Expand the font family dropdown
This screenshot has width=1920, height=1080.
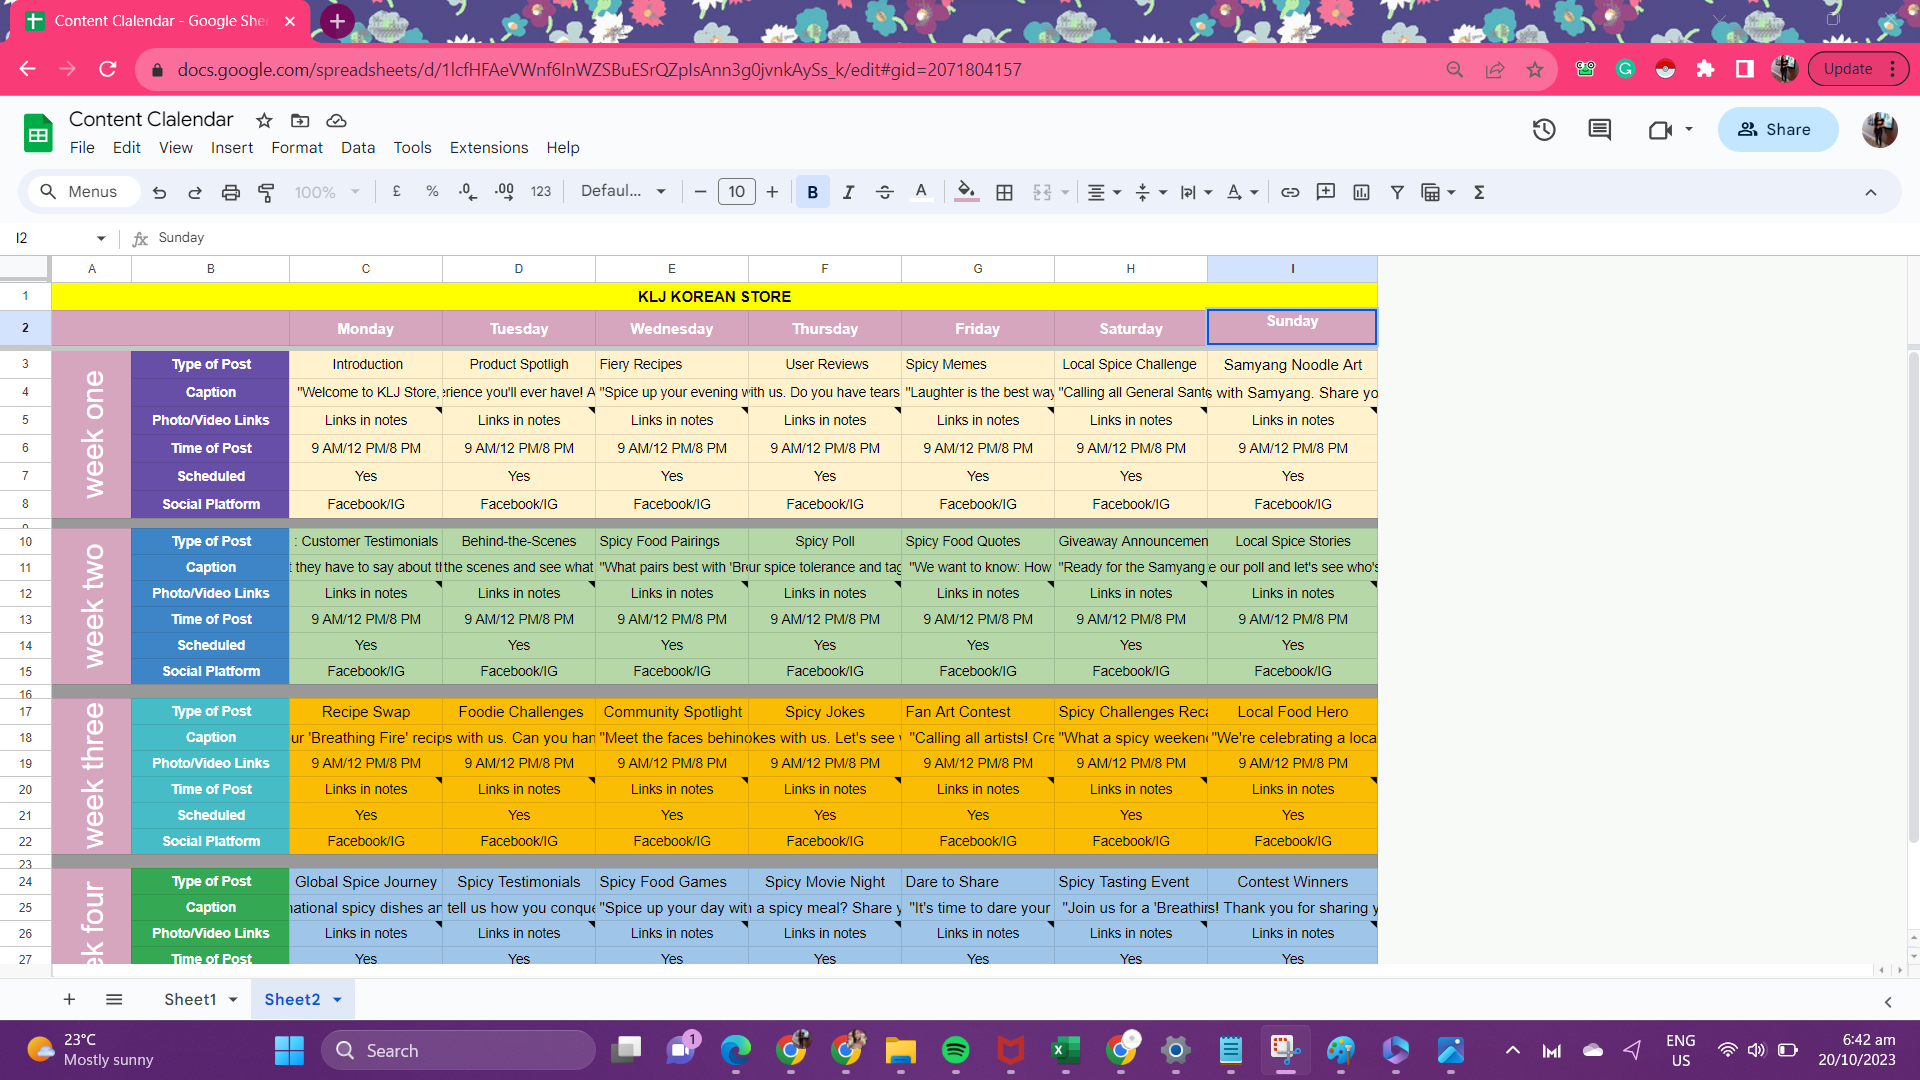point(623,191)
